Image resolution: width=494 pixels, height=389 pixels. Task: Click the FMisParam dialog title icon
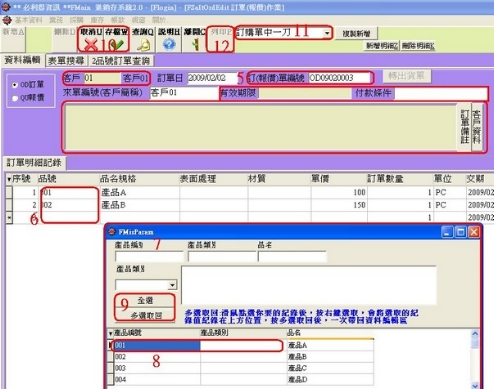pos(112,232)
